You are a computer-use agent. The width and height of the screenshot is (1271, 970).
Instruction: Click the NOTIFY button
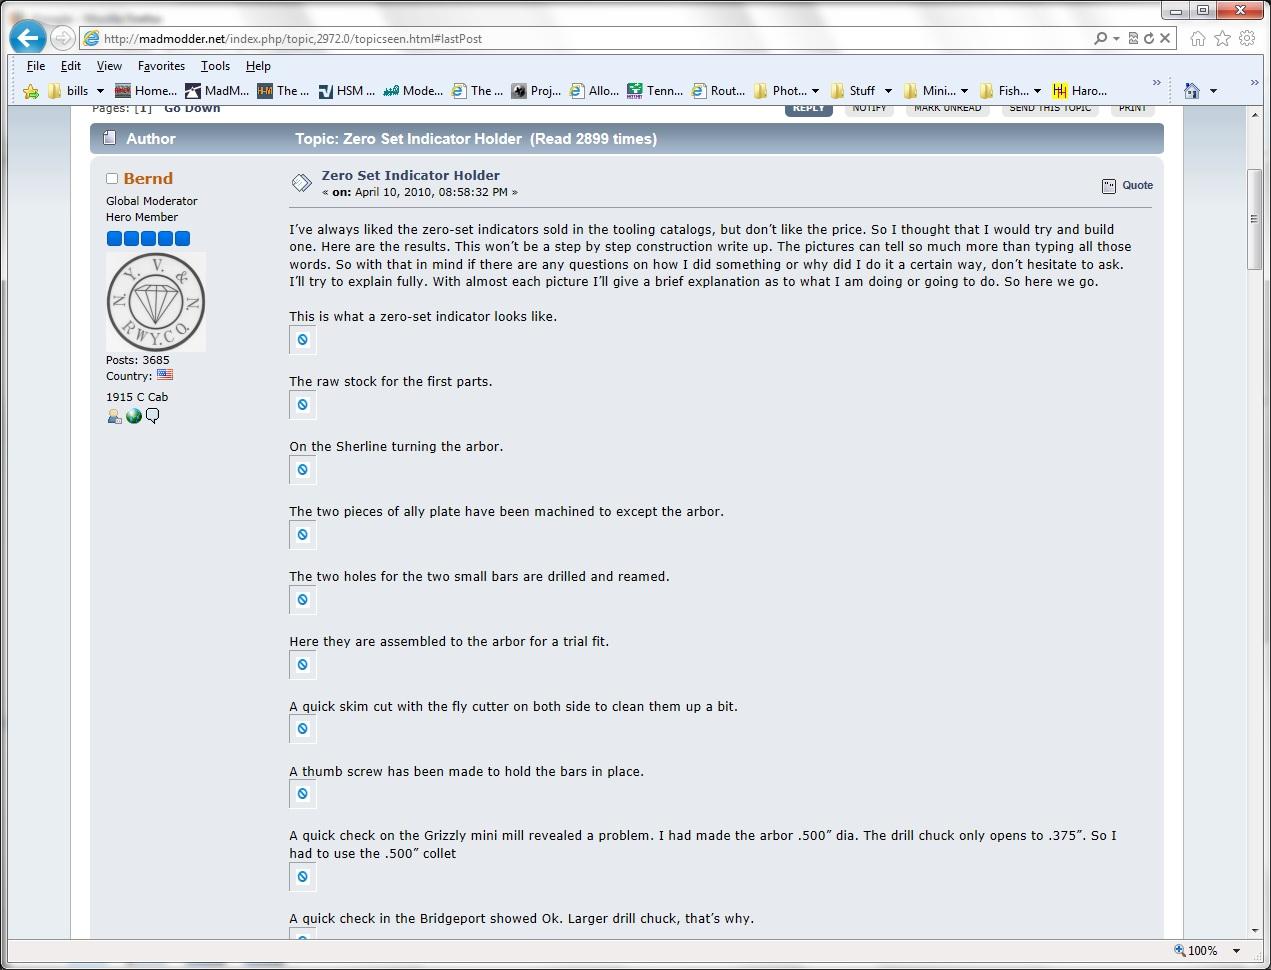tap(869, 108)
